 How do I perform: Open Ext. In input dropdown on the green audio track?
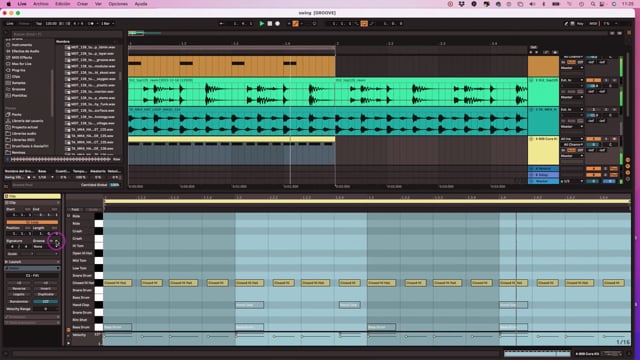pyautogui.click(x=572, y=80)
